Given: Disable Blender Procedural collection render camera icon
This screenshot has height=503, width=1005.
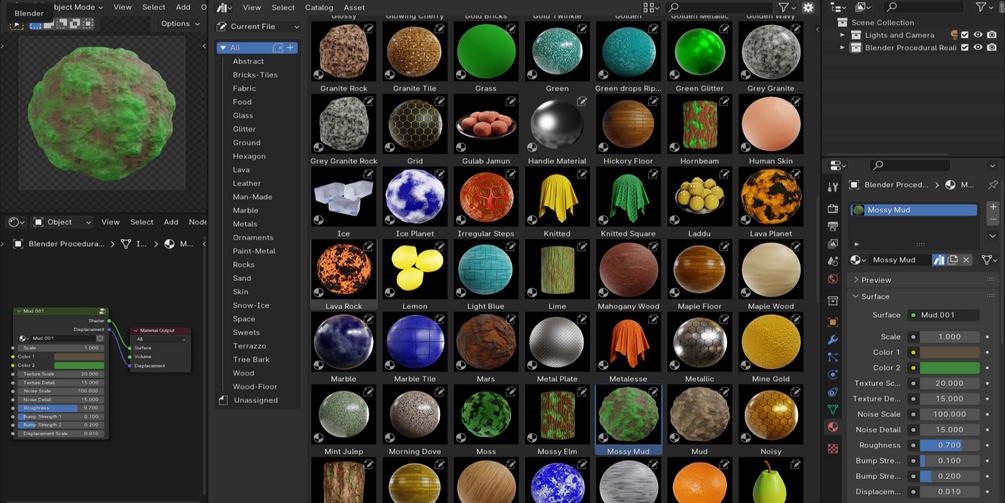Looking at the screenshot, I should pyautogui.click(x=992, y=47).
